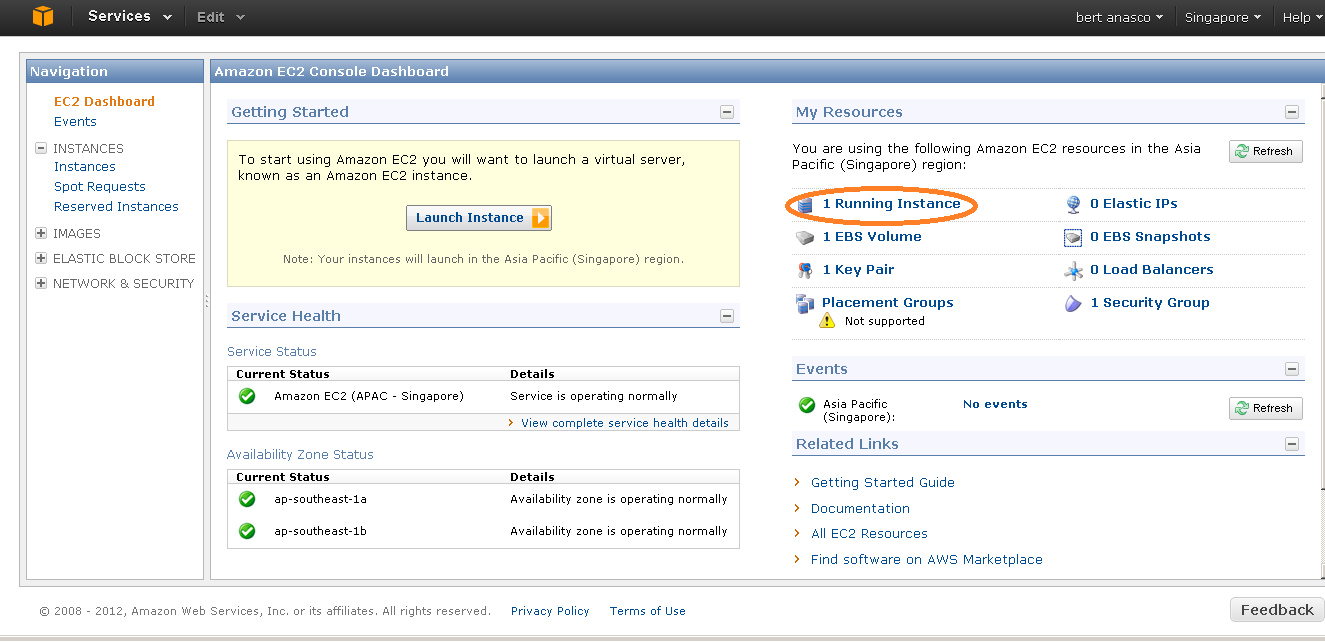Click the Running Instance server icon
The image size is (1325, 642).
806,204
